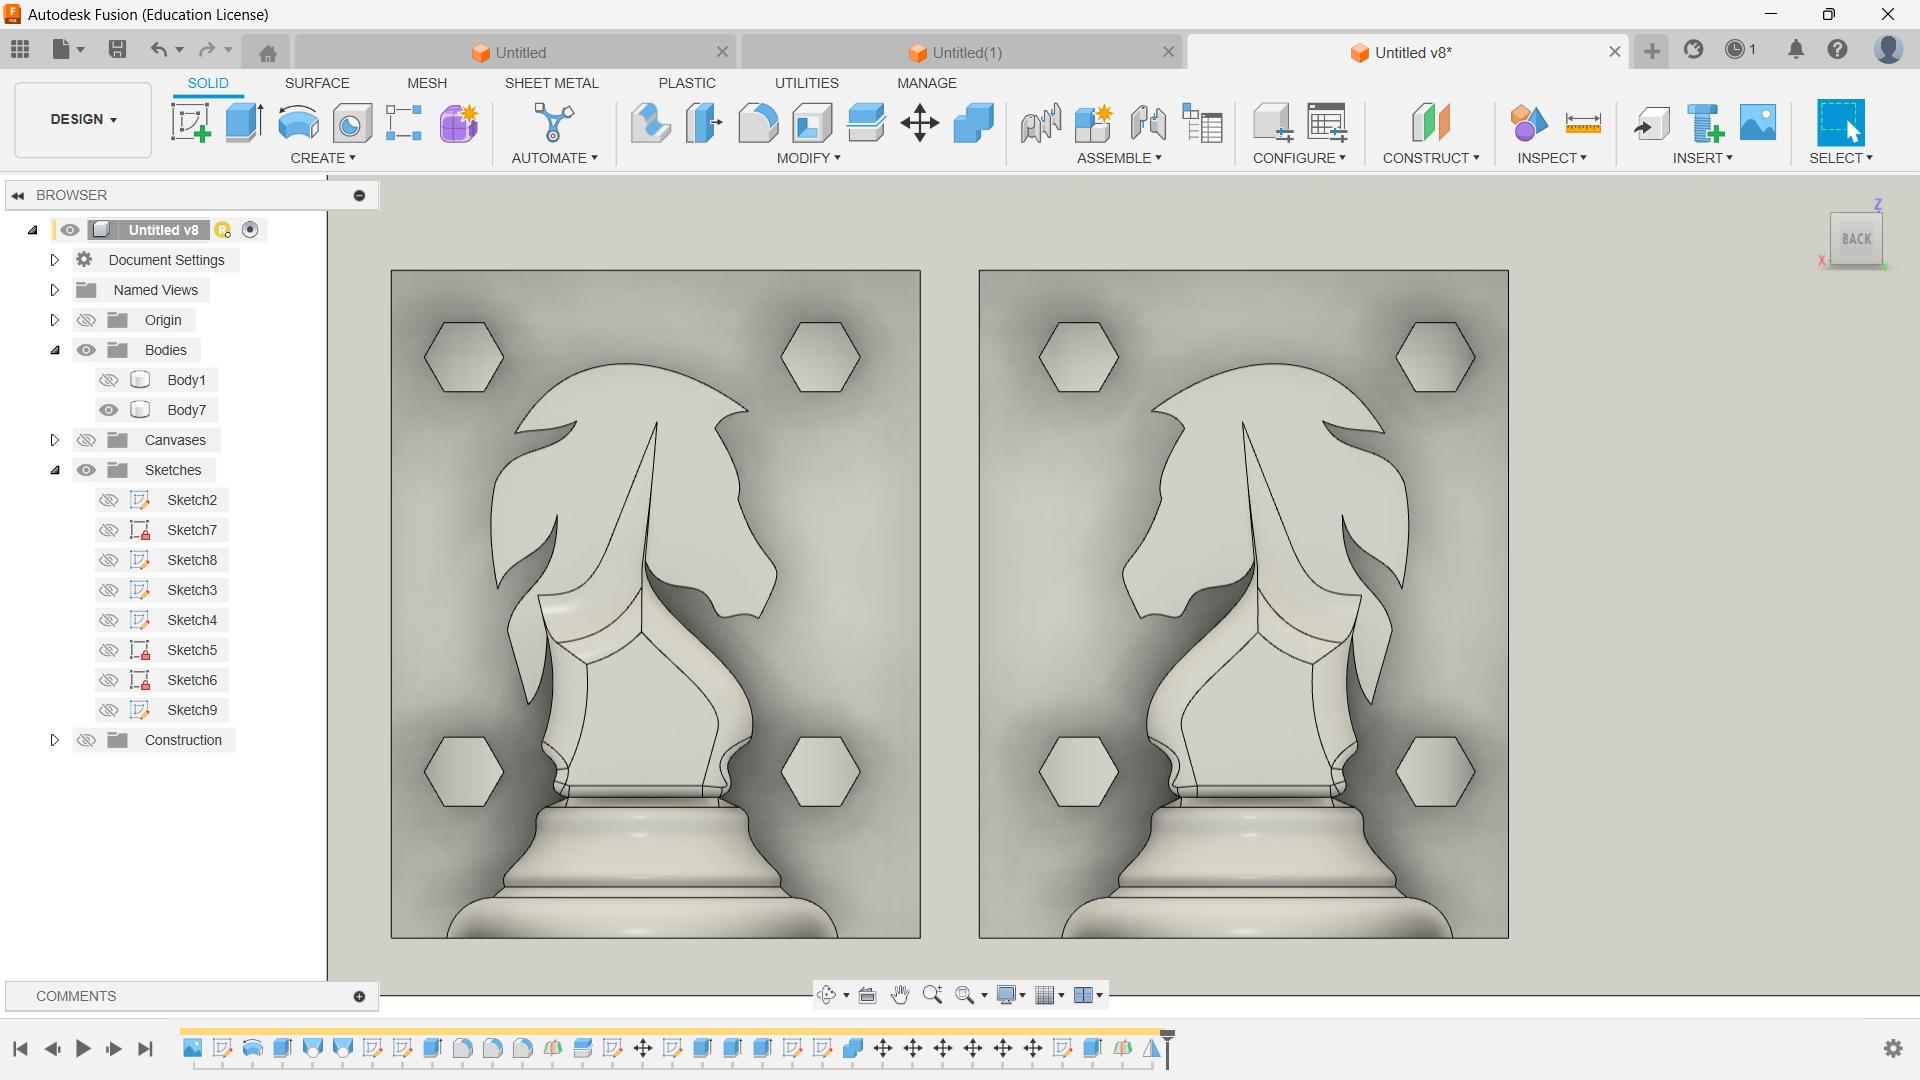Collapse the Sketches folder
Image resolution: width=1920 pixels, height=1080 pixels.
(55, 470)
